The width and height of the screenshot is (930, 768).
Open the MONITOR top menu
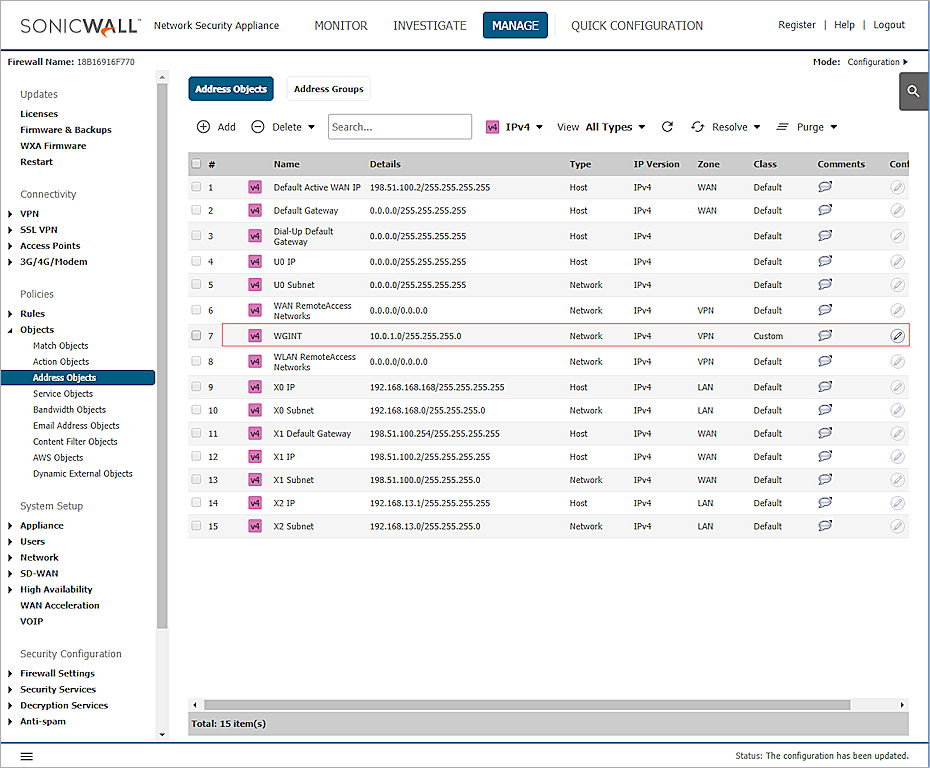point(341,25)
